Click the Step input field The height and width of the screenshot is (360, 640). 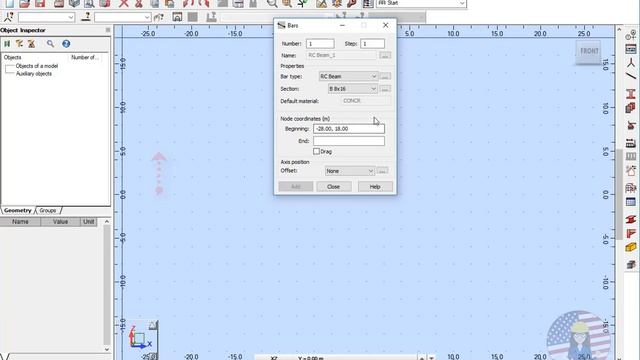(x=372, y=44)
